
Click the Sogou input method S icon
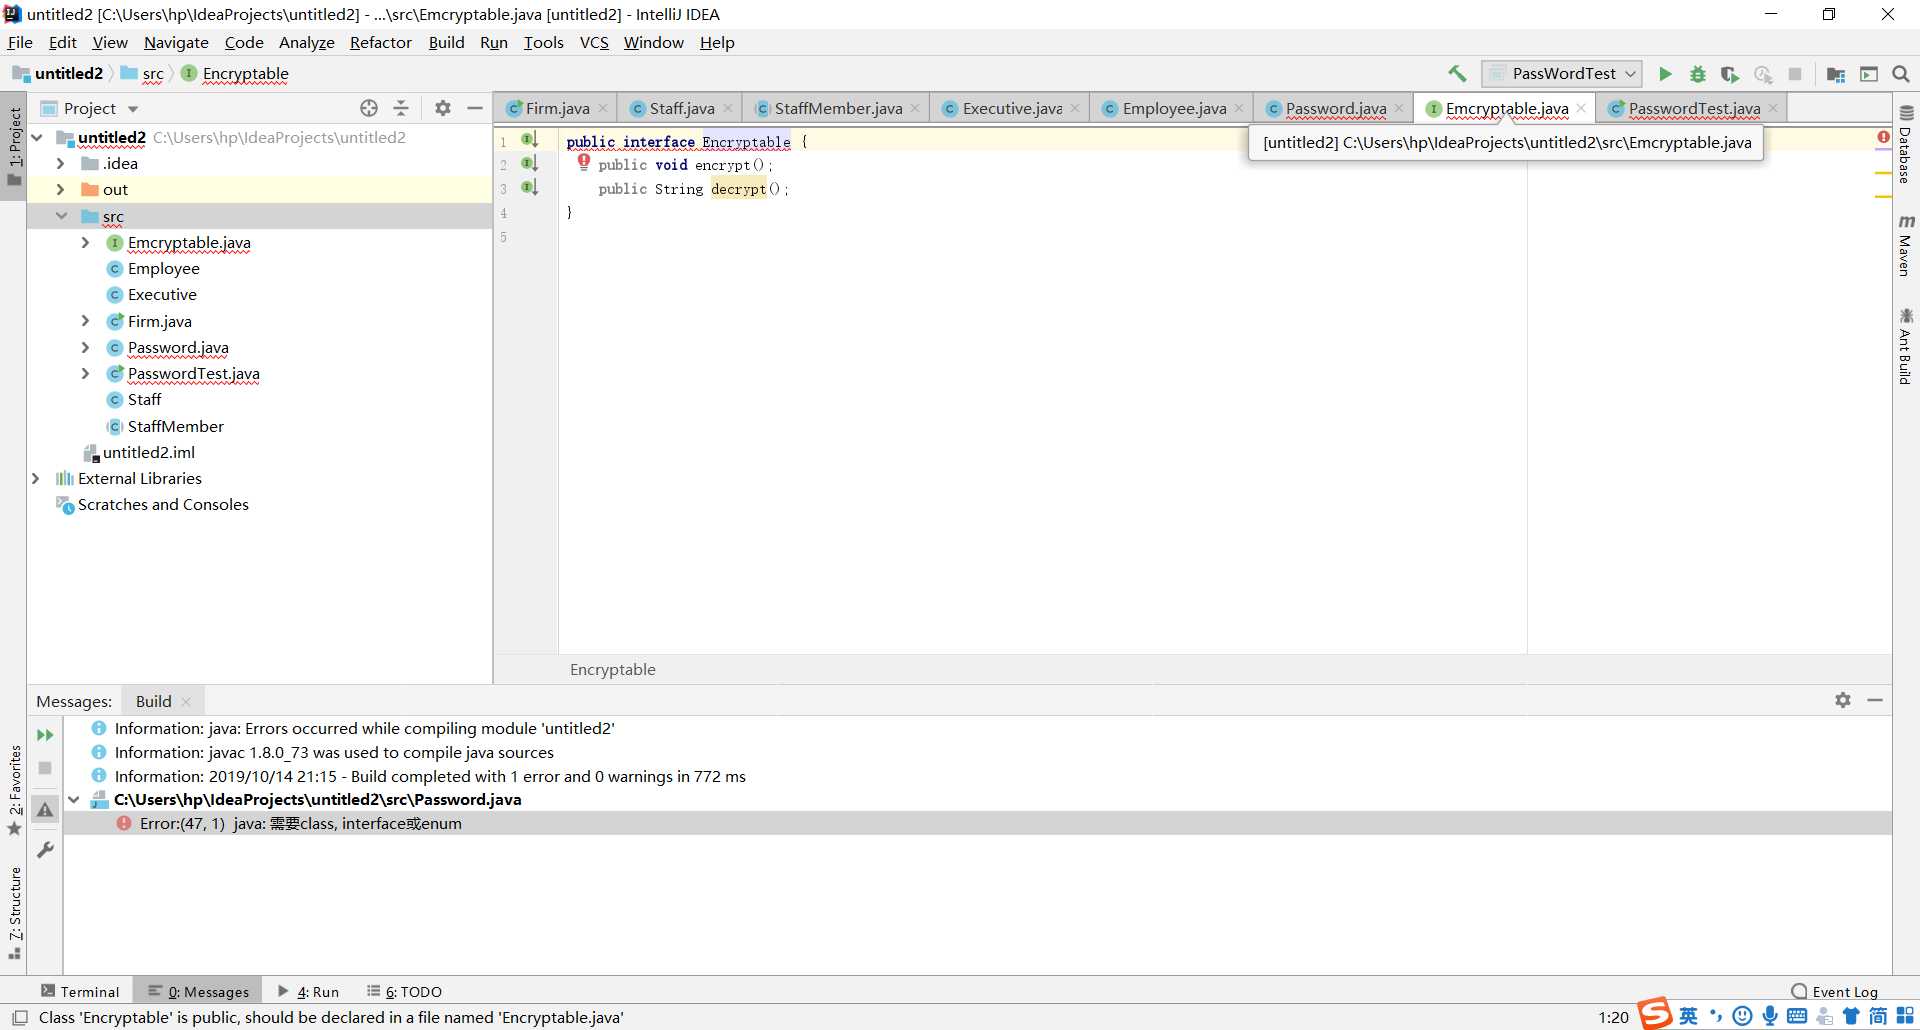1654,1014
